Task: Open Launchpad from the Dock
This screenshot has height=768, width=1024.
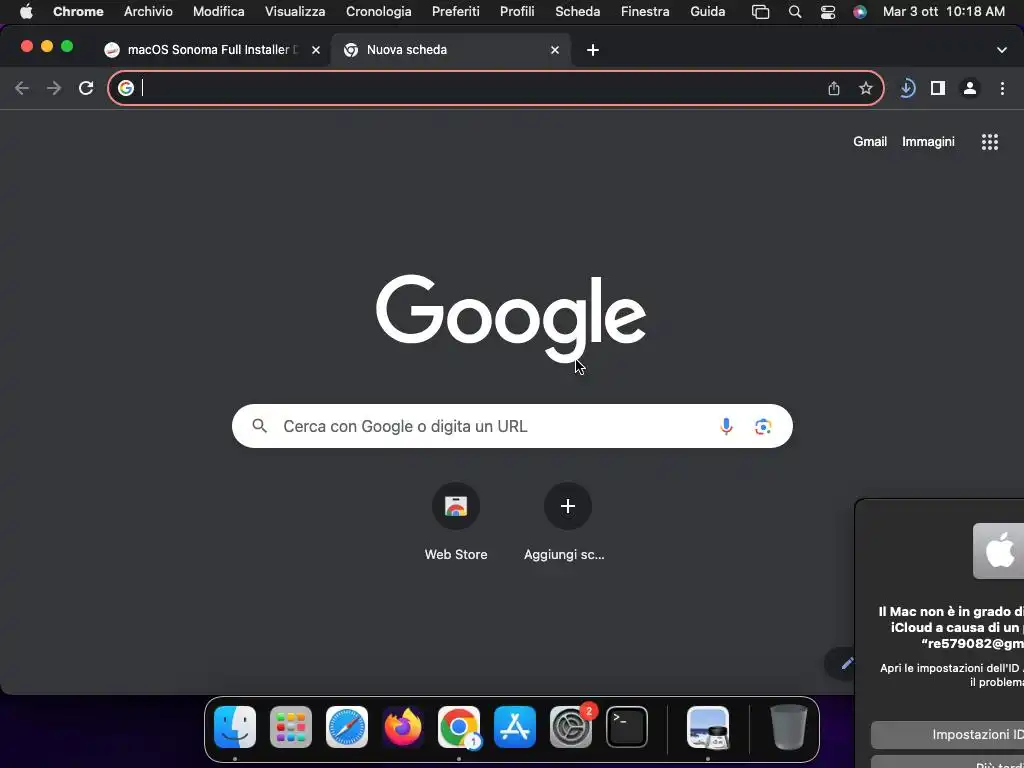Action: [291, 727]
